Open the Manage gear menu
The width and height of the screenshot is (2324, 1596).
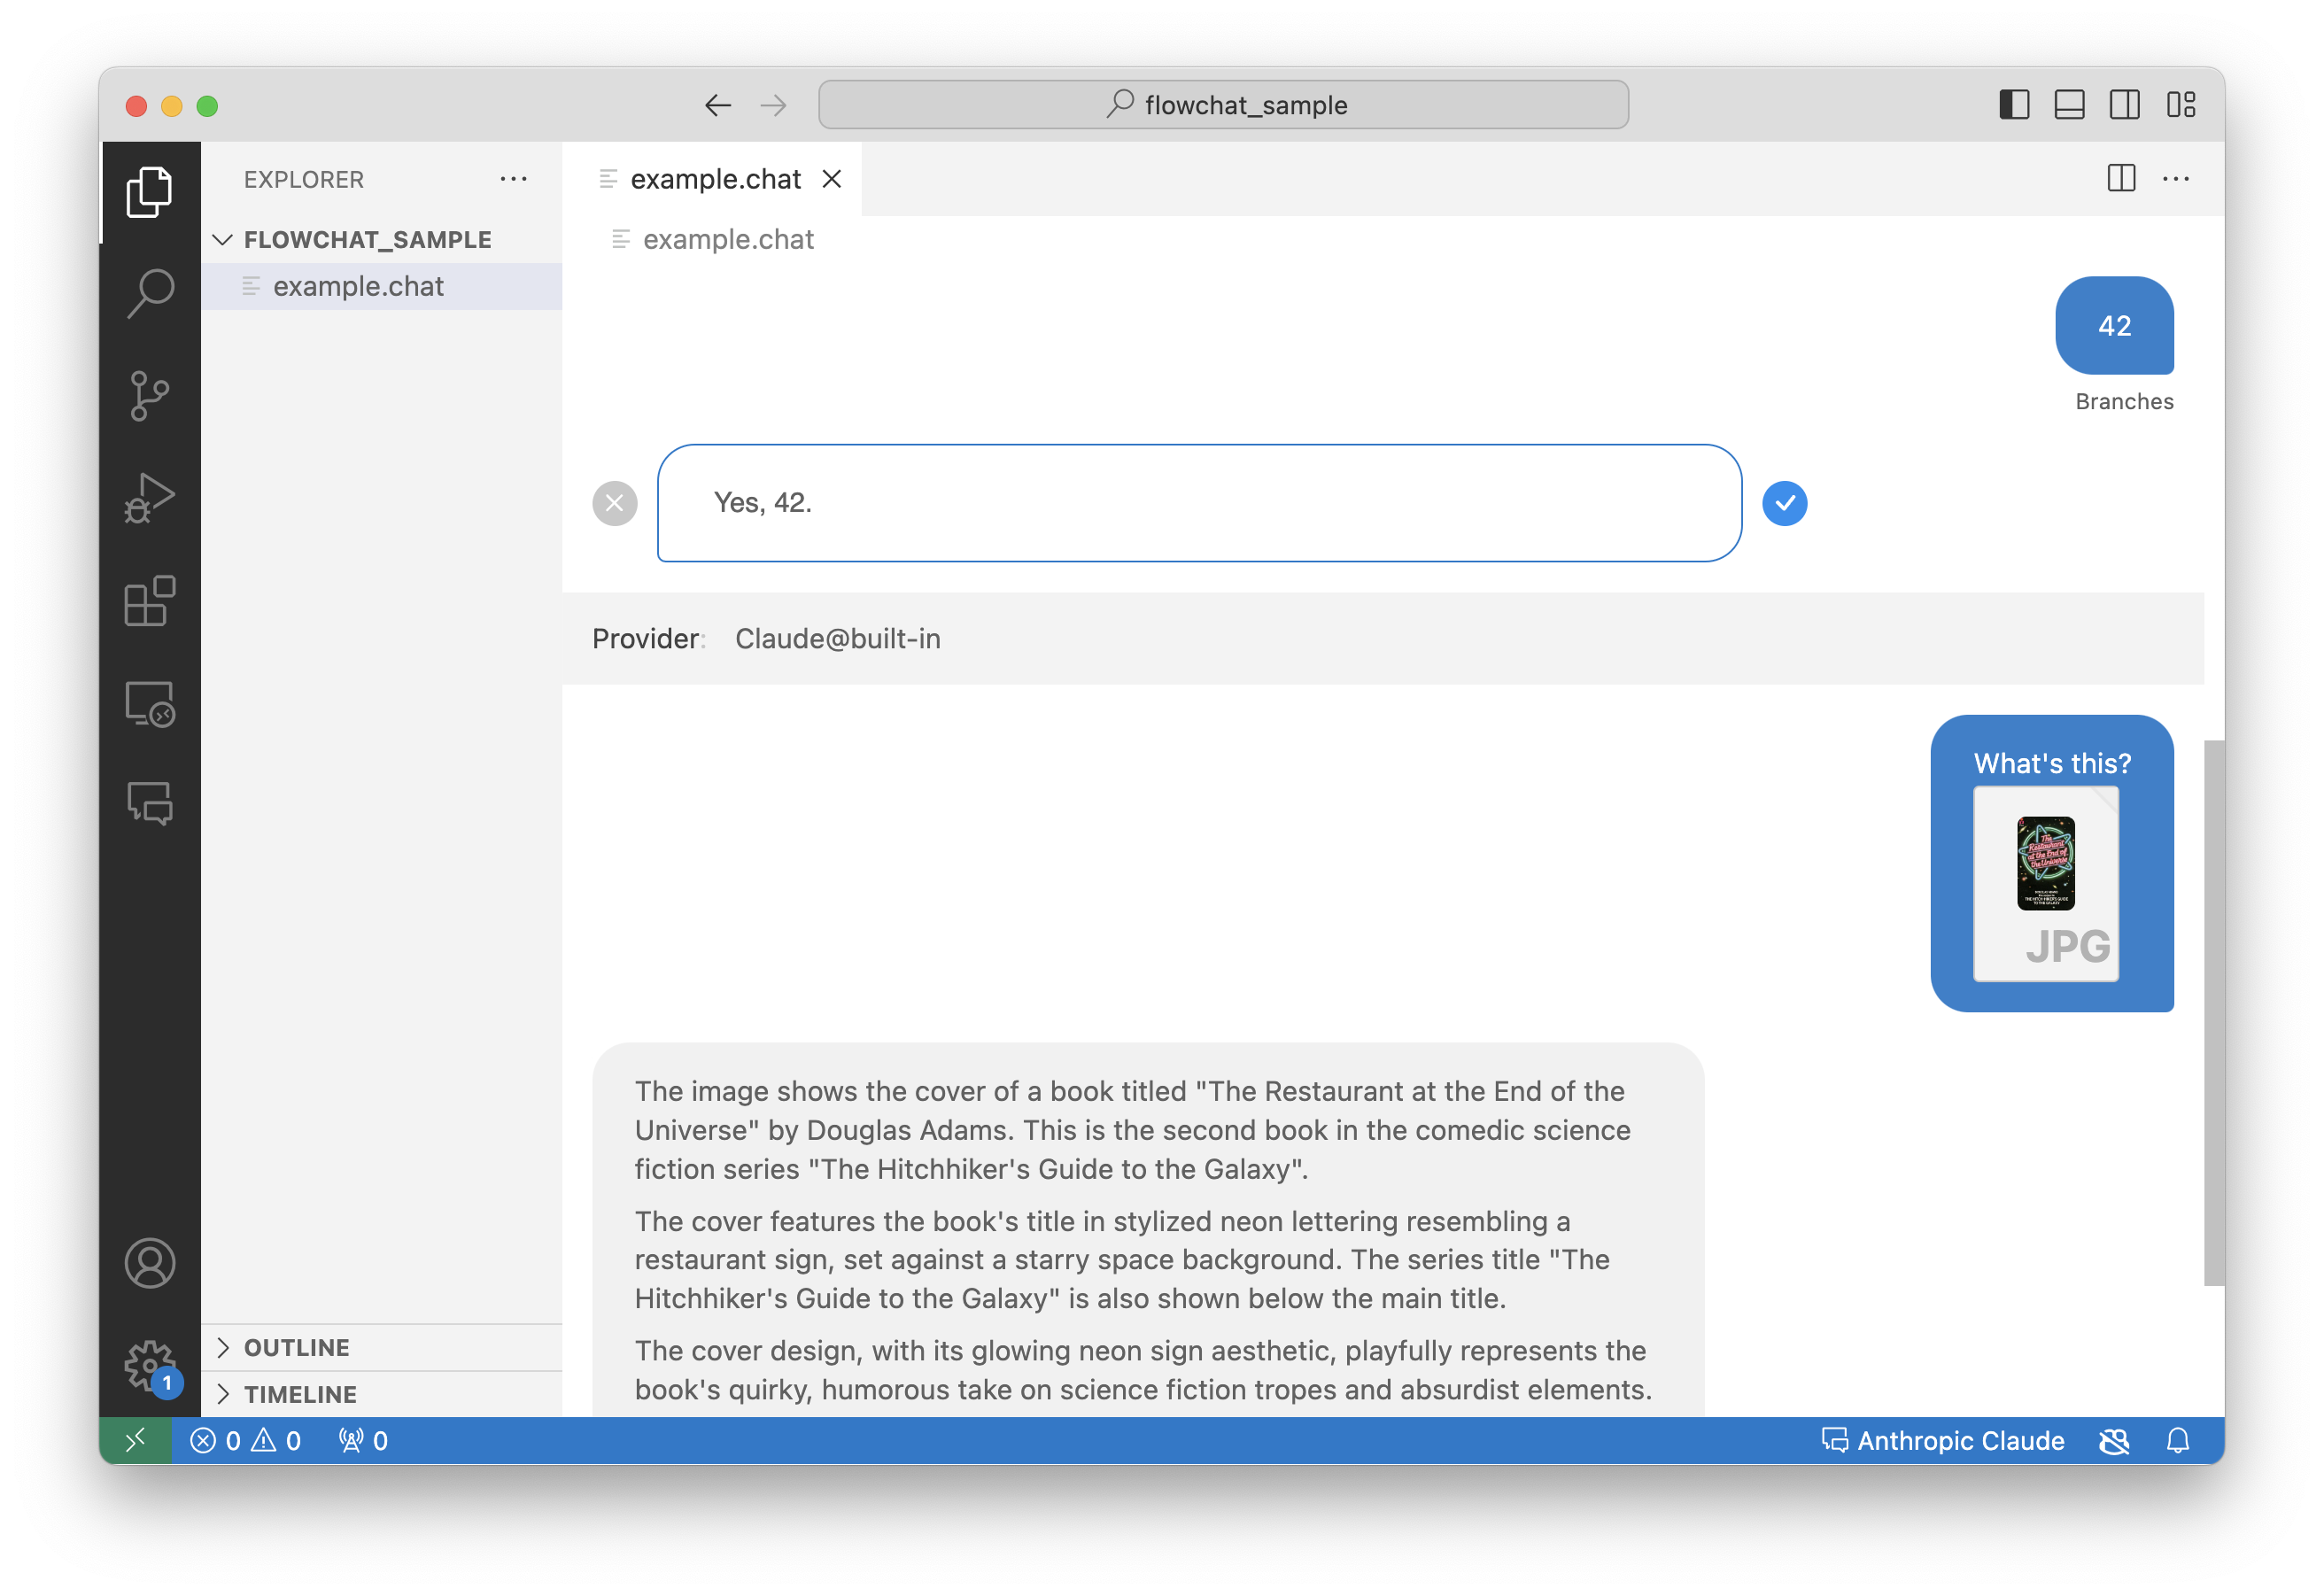coord(150,1366)
